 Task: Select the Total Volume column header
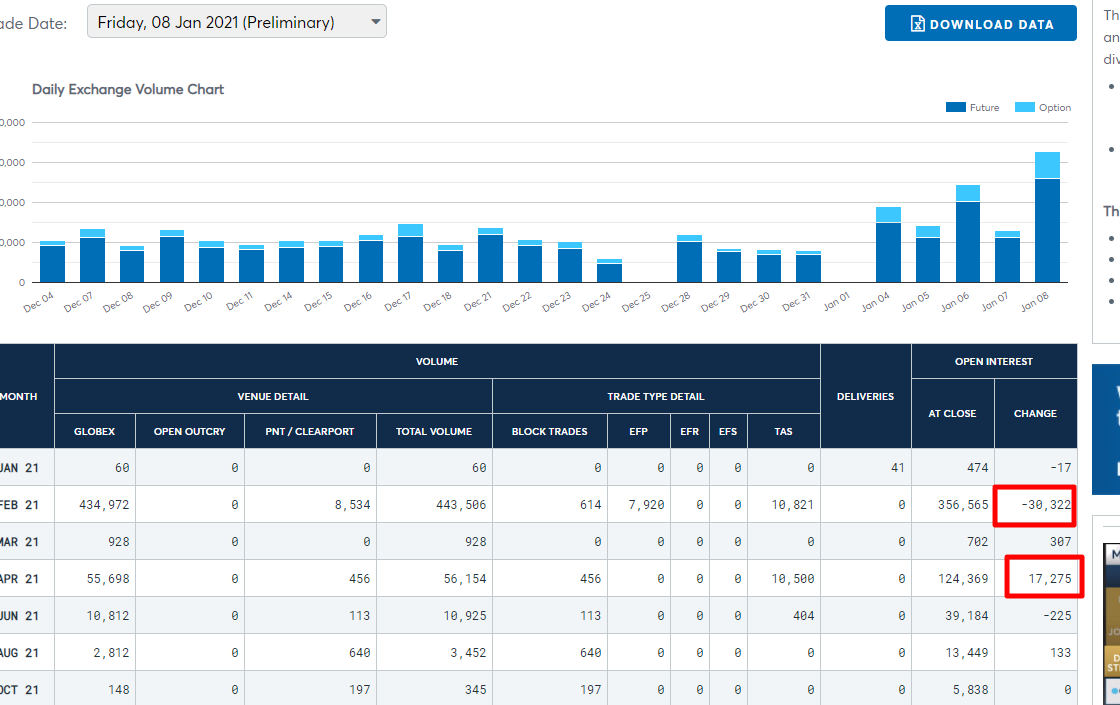pos(434,431)
